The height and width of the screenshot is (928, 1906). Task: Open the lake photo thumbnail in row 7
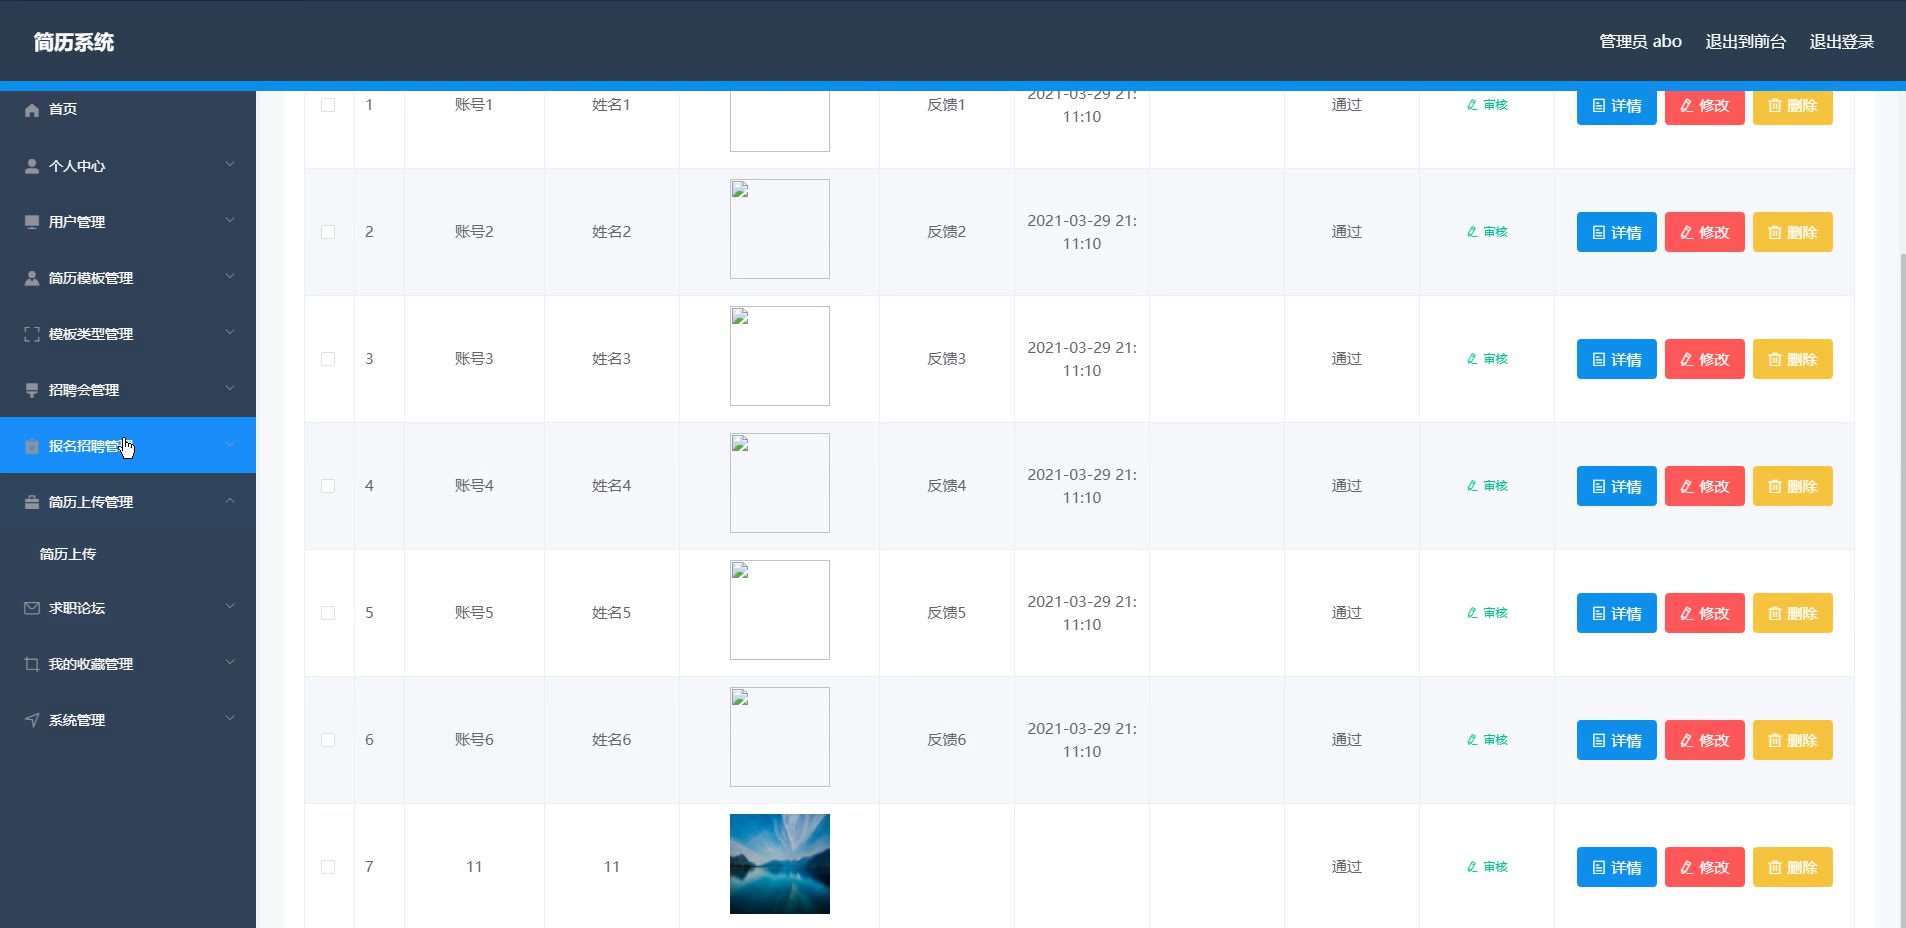click(780, 864)
